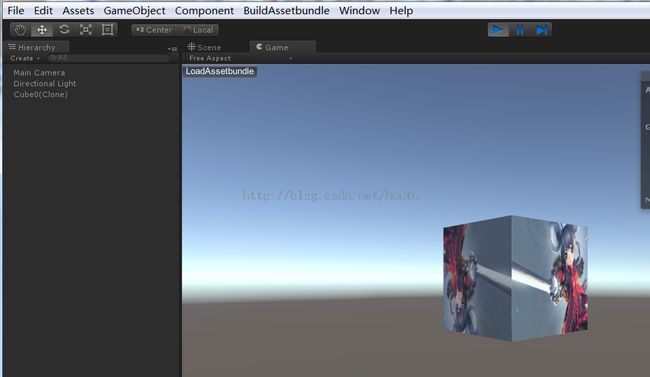The height and width of the screenshot is (377, 650).
Task: Switch to the Scene tab
Action: tap(204, 47)
